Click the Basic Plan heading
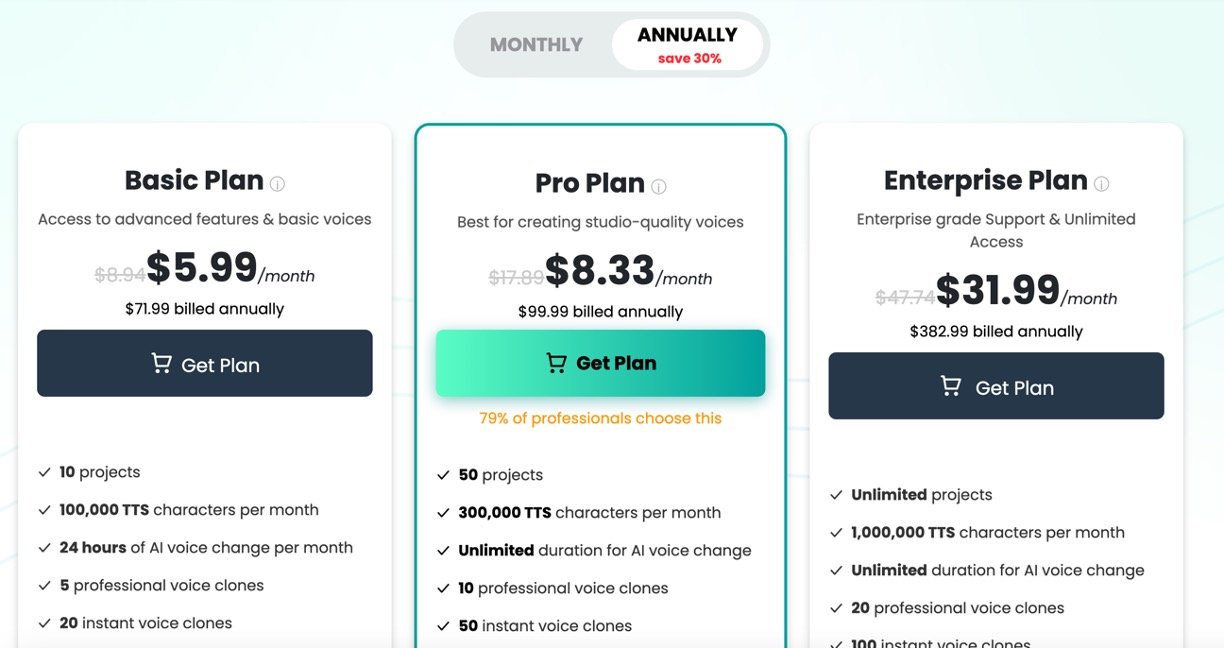 point(194,181)
